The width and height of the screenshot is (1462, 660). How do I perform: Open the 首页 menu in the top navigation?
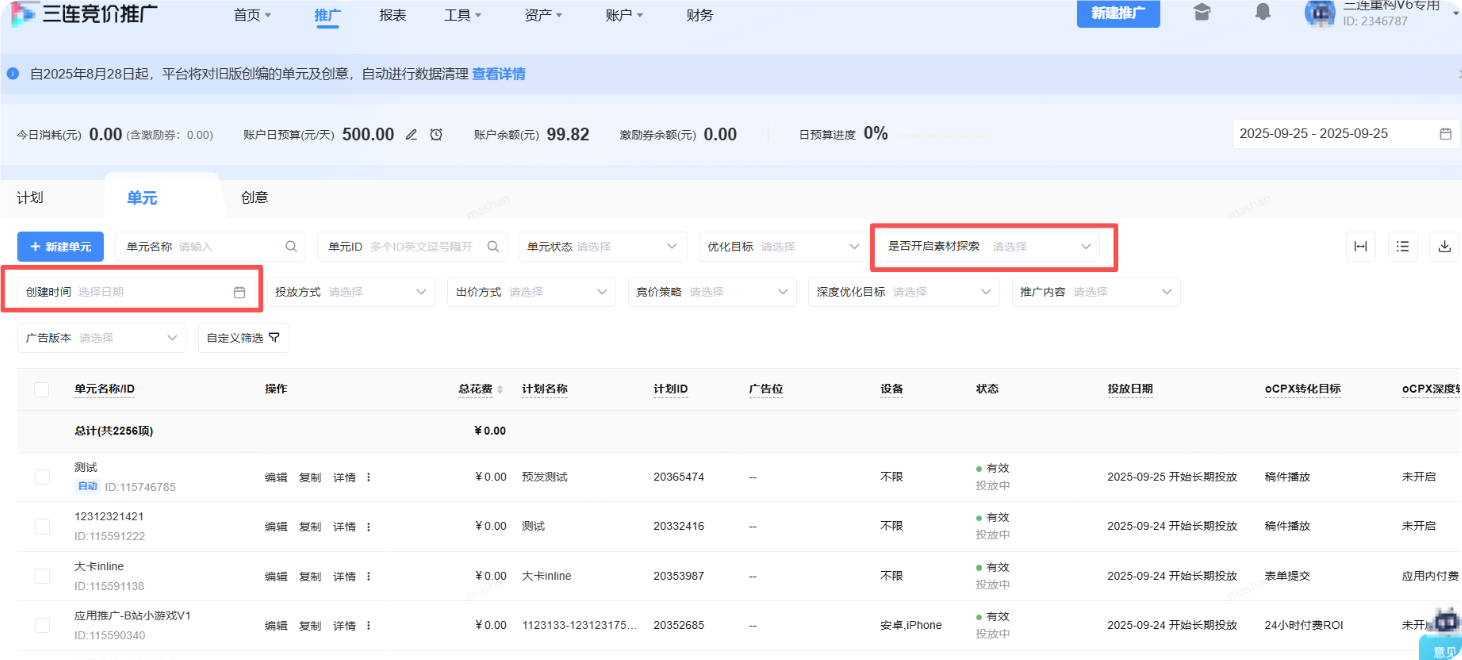click(x=253, y=15)
